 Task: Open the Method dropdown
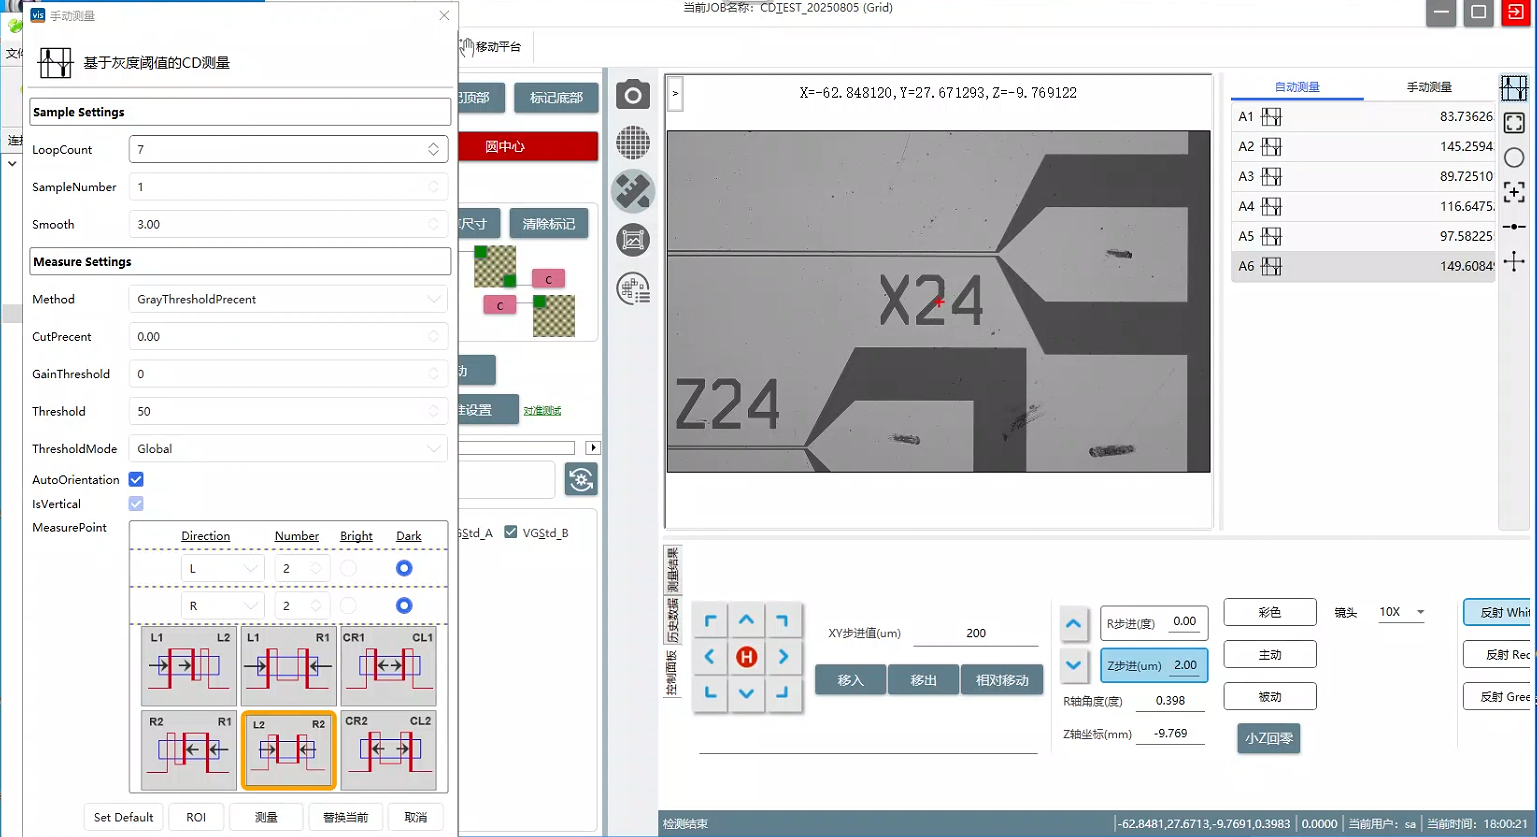tap(288, 299)
